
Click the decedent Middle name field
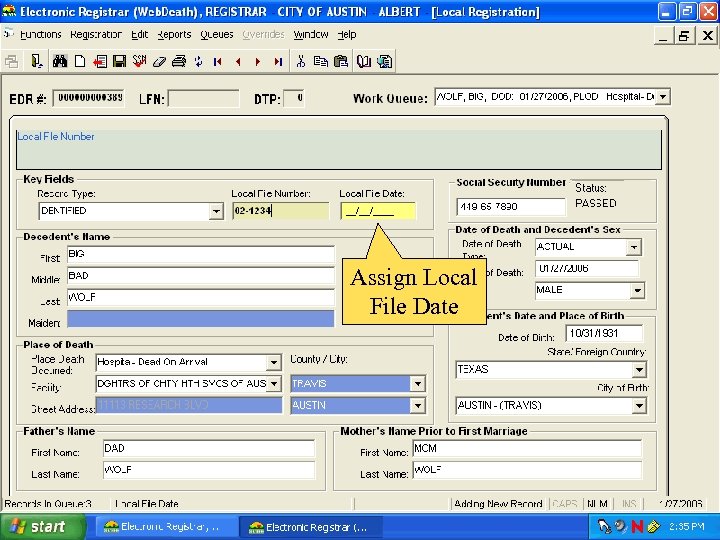(x=201, y=276)
